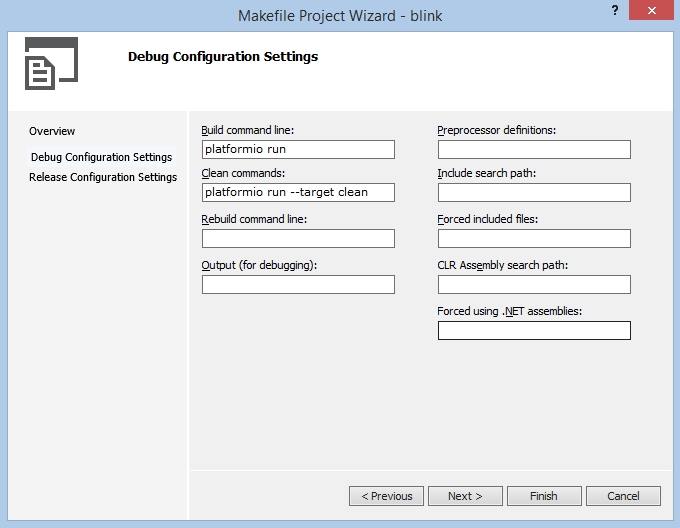The height and width of the screenshot is (528, 680).
Task: Click the 'Preprocessor definitions:' label
Action: point(497,130)
